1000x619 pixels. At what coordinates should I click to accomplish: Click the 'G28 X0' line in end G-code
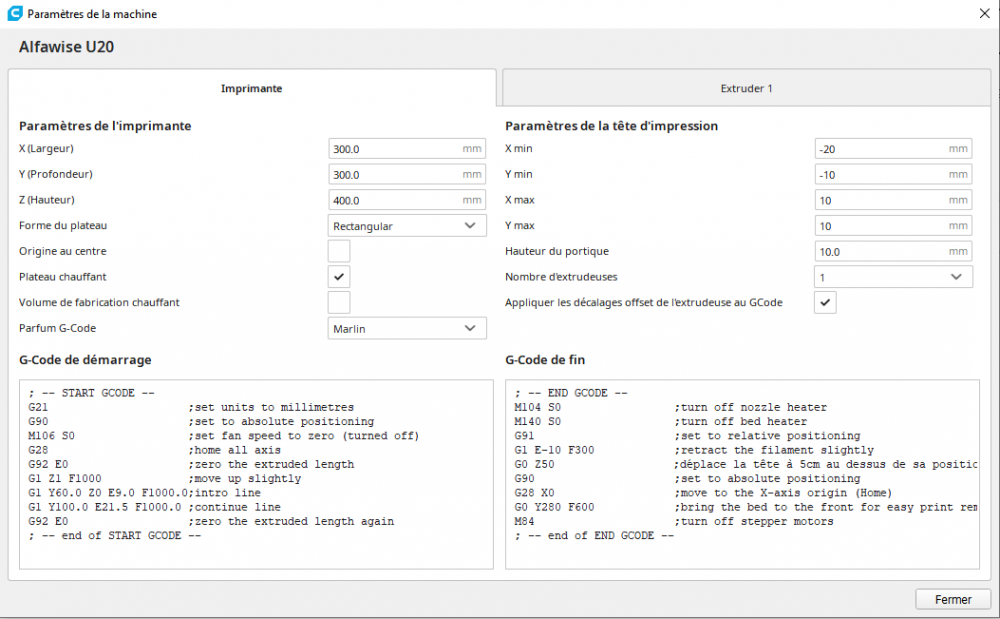click(x=703, y=493)
